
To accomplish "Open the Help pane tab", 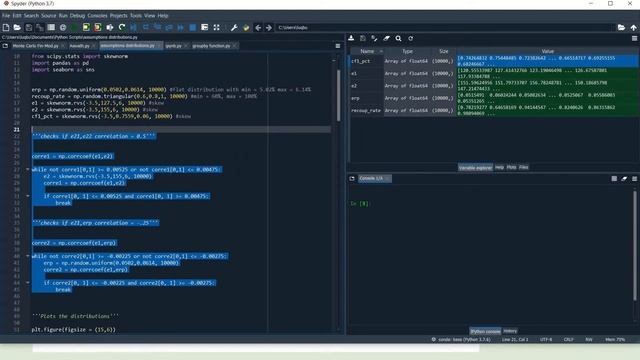I will [x=499, y=167].
